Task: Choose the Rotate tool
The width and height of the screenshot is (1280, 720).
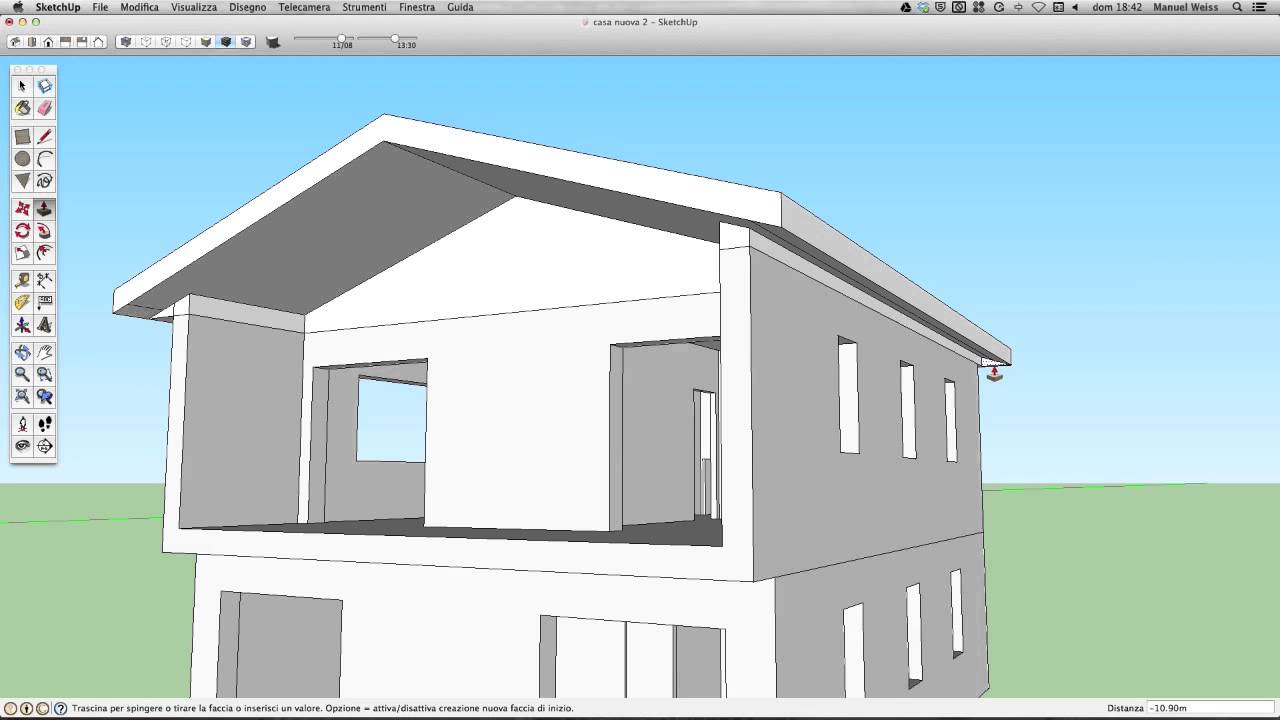Action: [22, 231]
